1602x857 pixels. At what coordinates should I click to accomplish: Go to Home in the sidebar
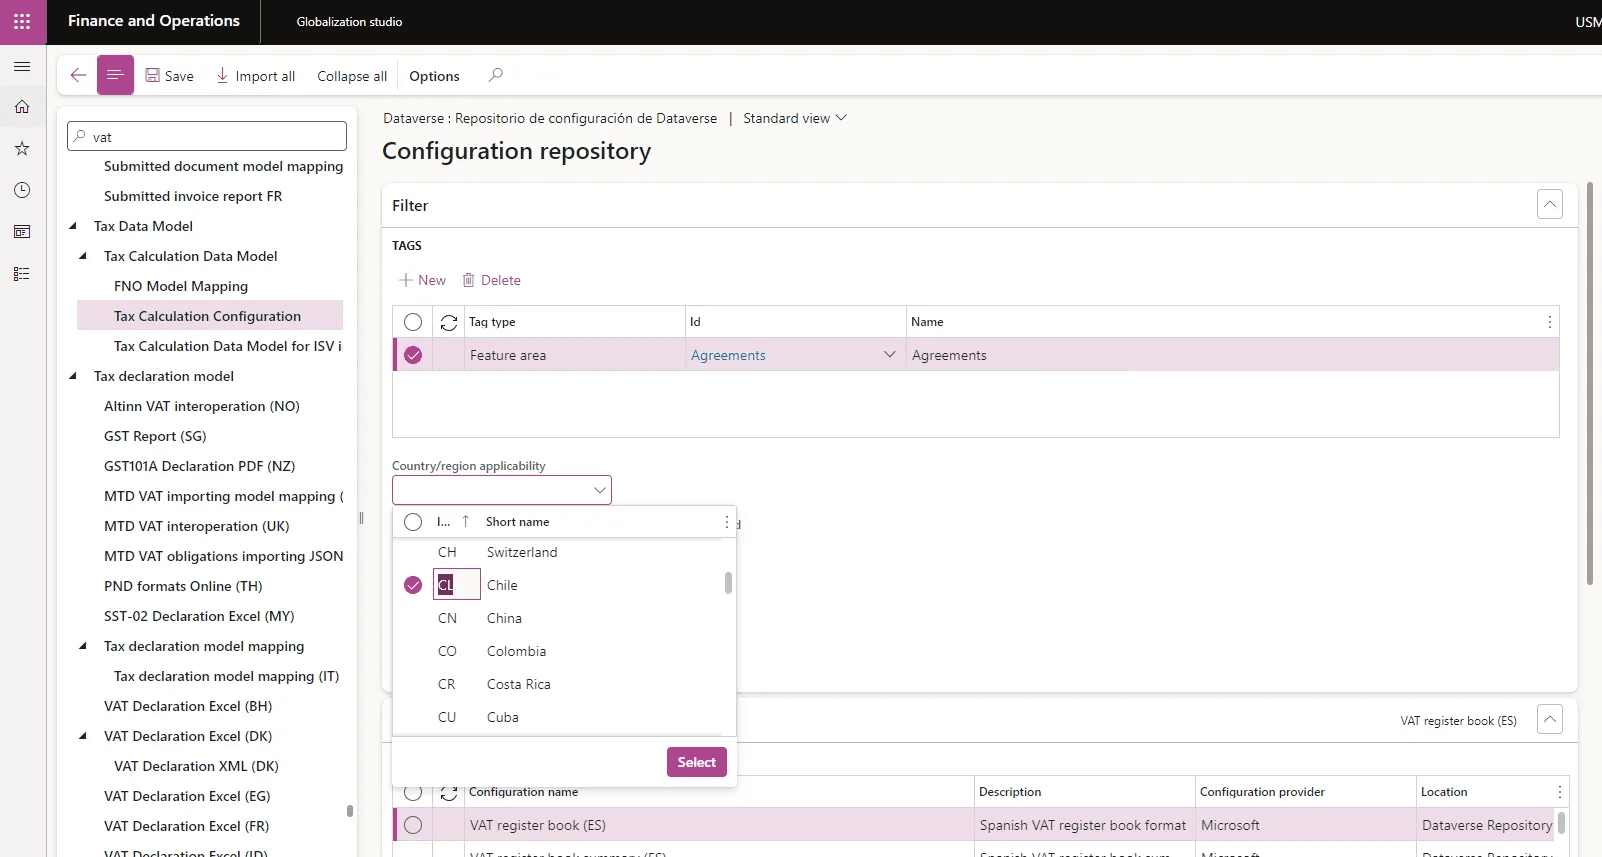pos(22,107)
